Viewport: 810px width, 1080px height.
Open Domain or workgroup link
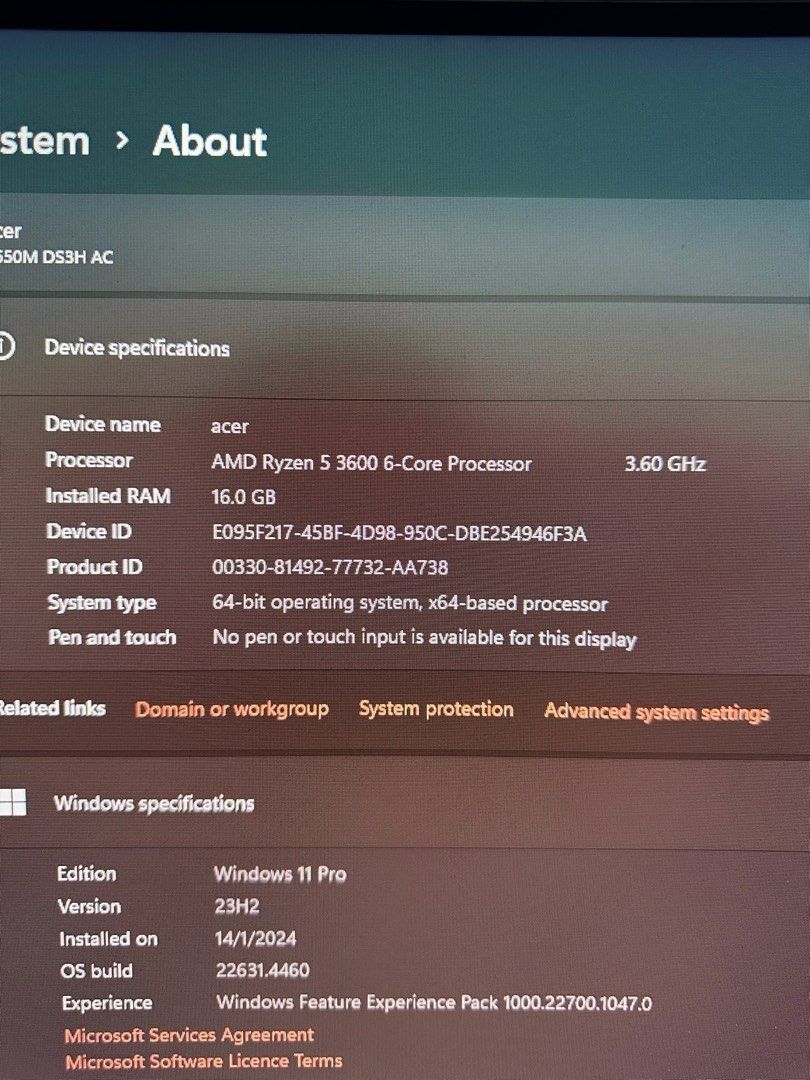[232, 709]
